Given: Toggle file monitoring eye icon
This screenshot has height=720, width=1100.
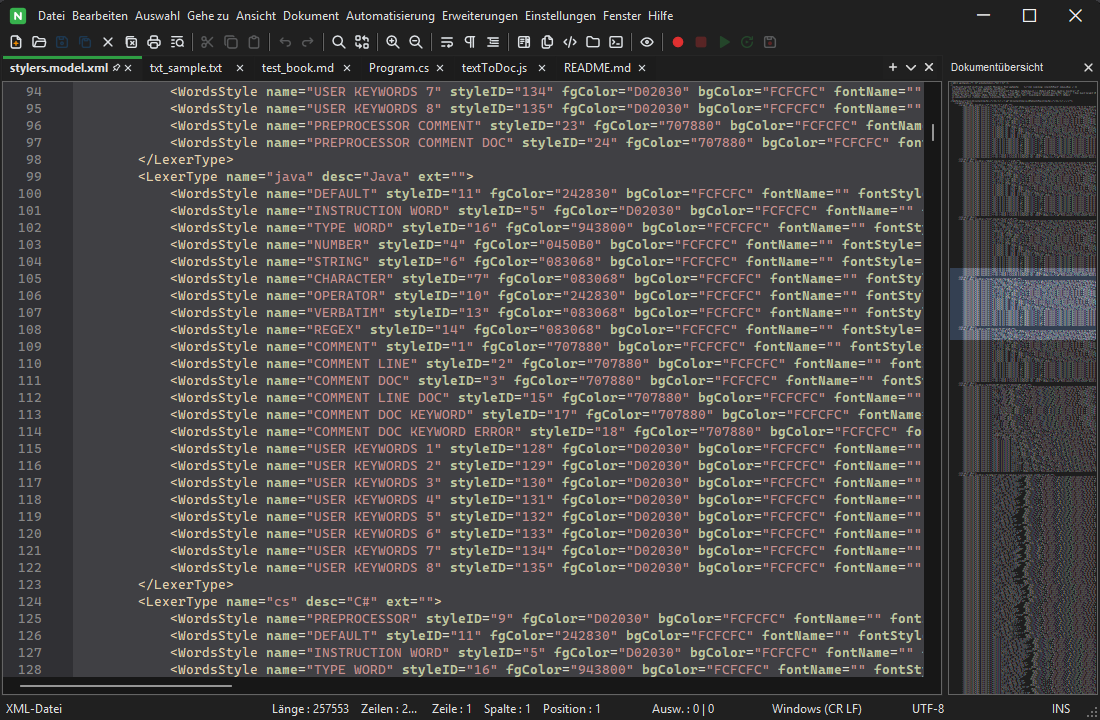Looking at the screenshot, I should [x=647, y=42].
